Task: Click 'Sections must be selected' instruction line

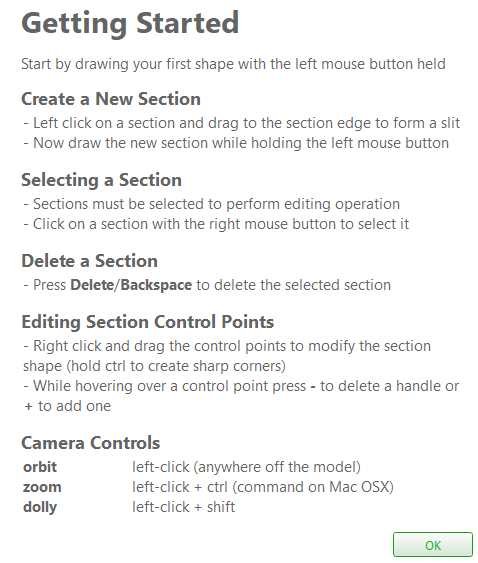Action: click(212, 204)
